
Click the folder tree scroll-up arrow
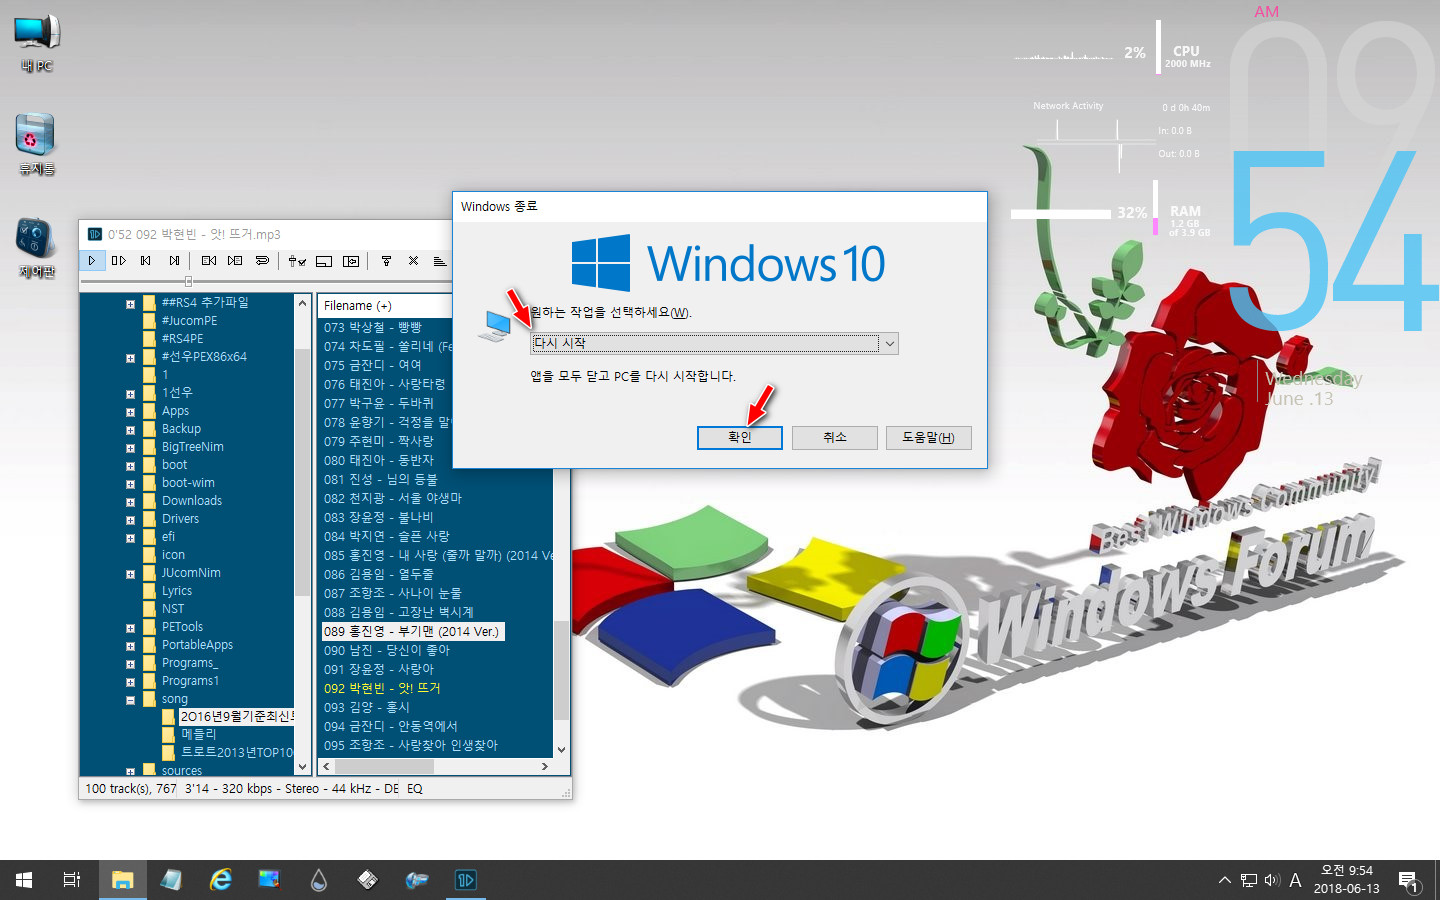(303, 302)
